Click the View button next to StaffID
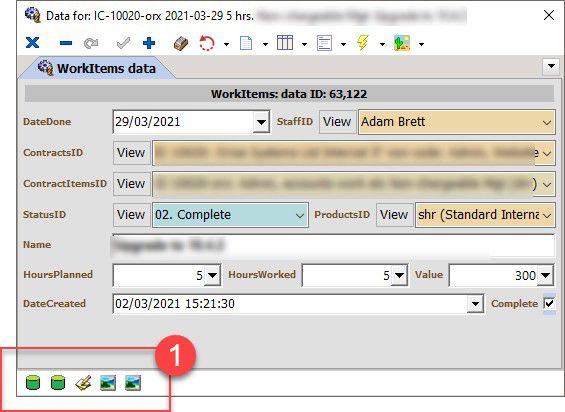Viewport: 565px width, 412px height. (337, 122)
